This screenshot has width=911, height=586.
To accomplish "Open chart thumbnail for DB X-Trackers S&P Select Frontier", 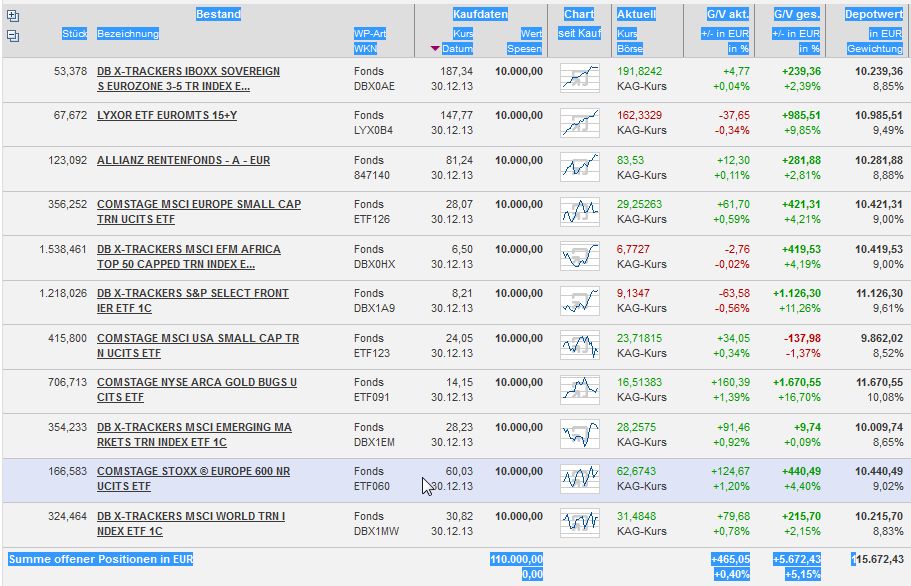I will click(580, 300).
